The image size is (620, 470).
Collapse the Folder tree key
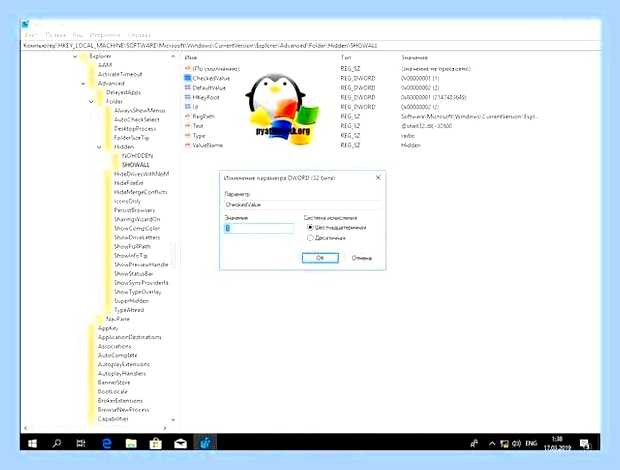click(x=91, y=102)
